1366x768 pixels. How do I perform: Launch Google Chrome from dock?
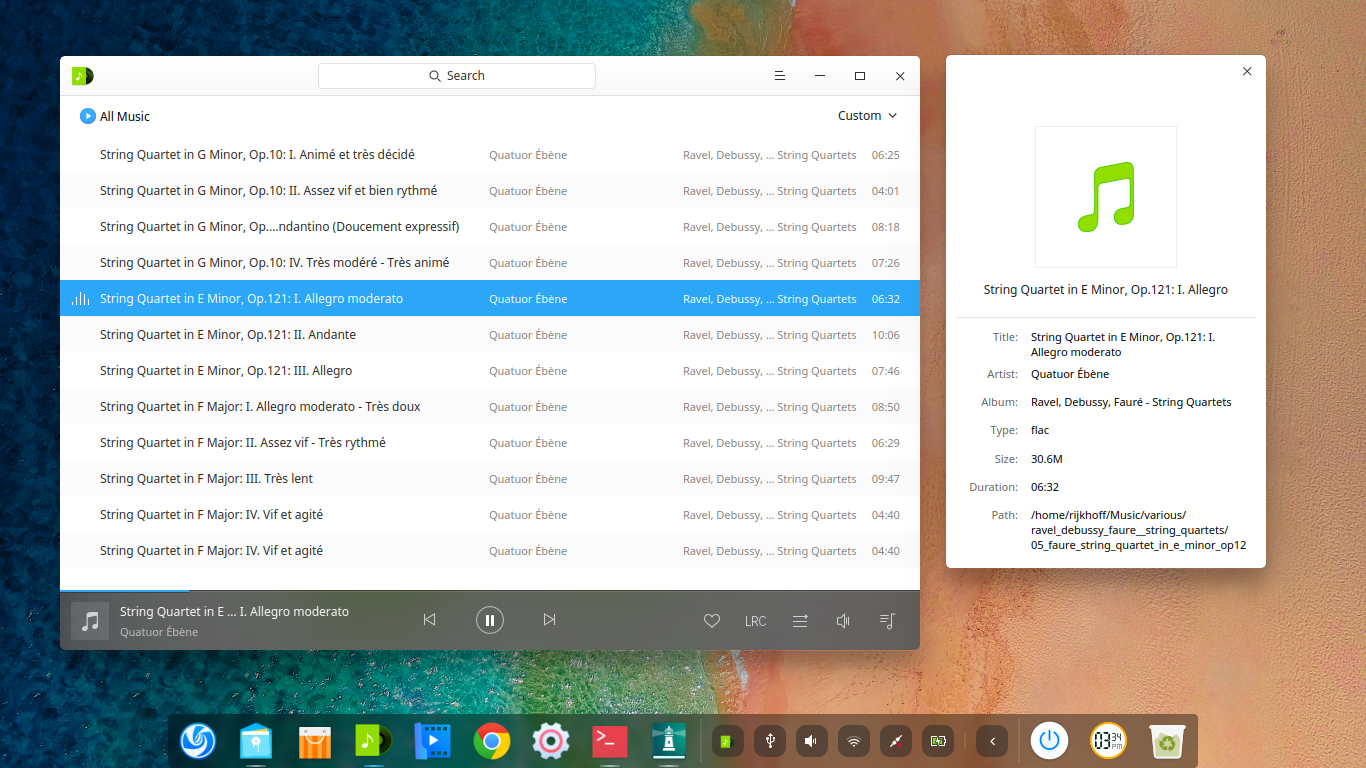[491, 741]
